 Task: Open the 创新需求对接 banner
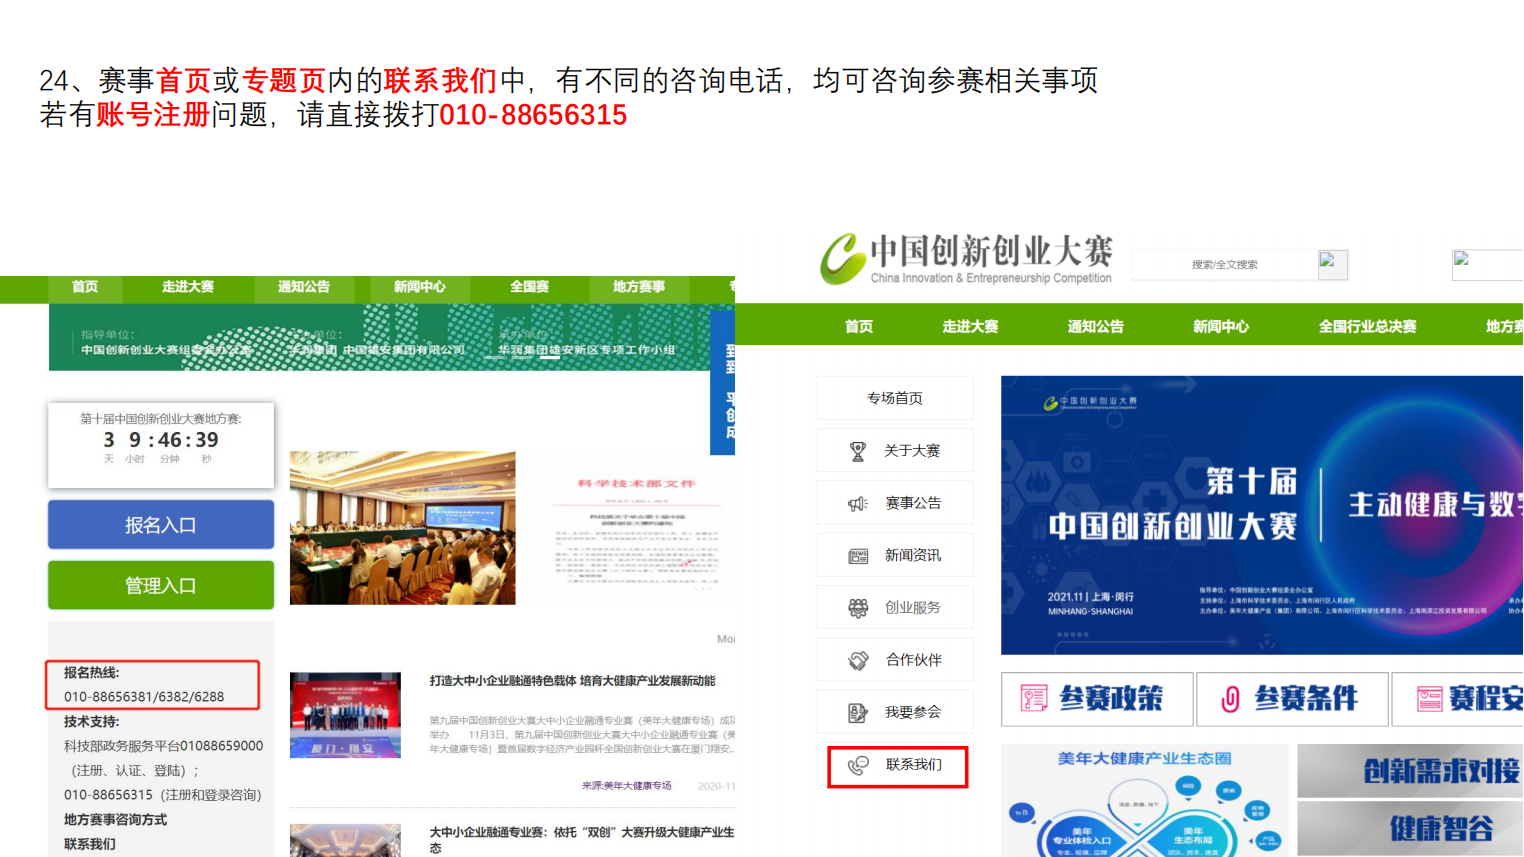point(1410,770)
